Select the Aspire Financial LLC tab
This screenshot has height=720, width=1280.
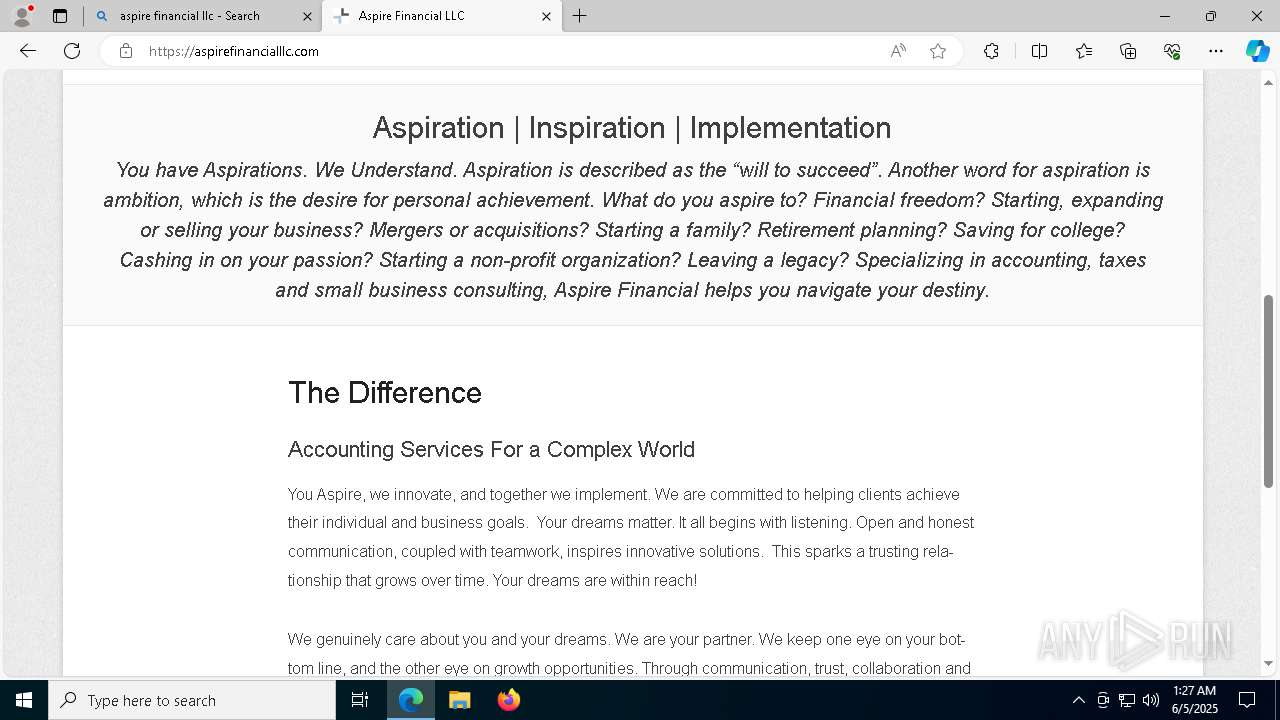pyautogui.click(x=441, y=16)
